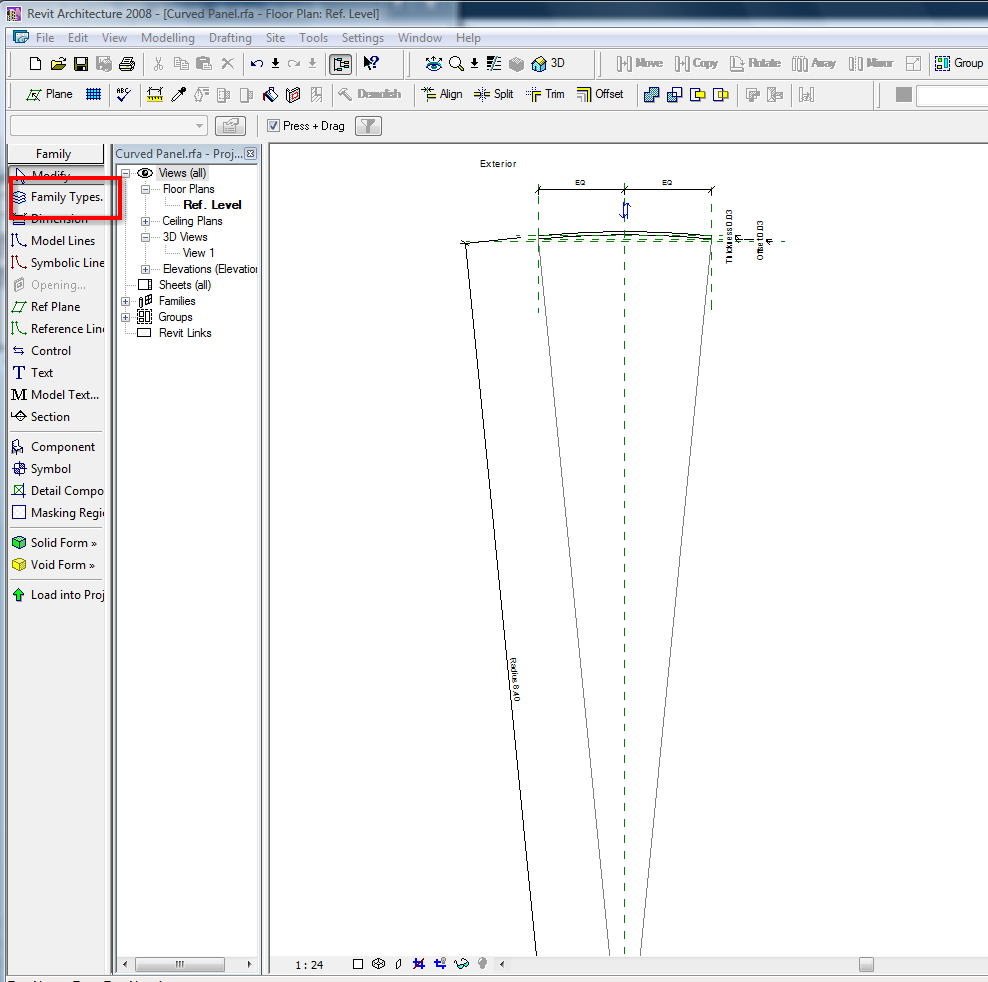Open the type selector dropdown
Viewport: 988px width, 982px height.
[200, 126]
